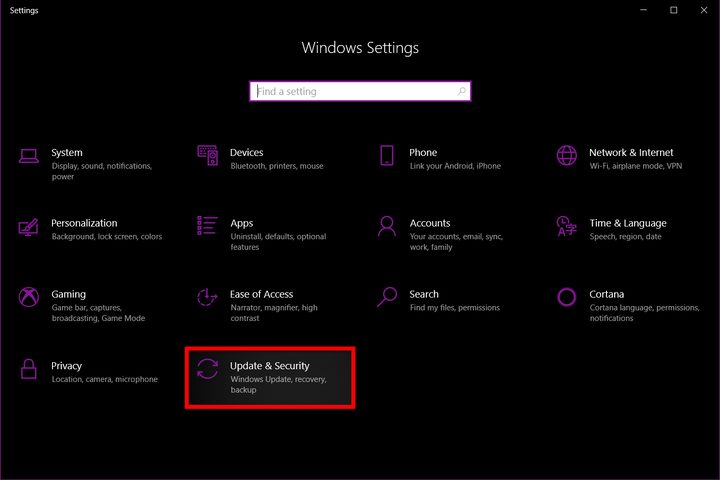Open Ease of Access title

[x=261, y=294]
